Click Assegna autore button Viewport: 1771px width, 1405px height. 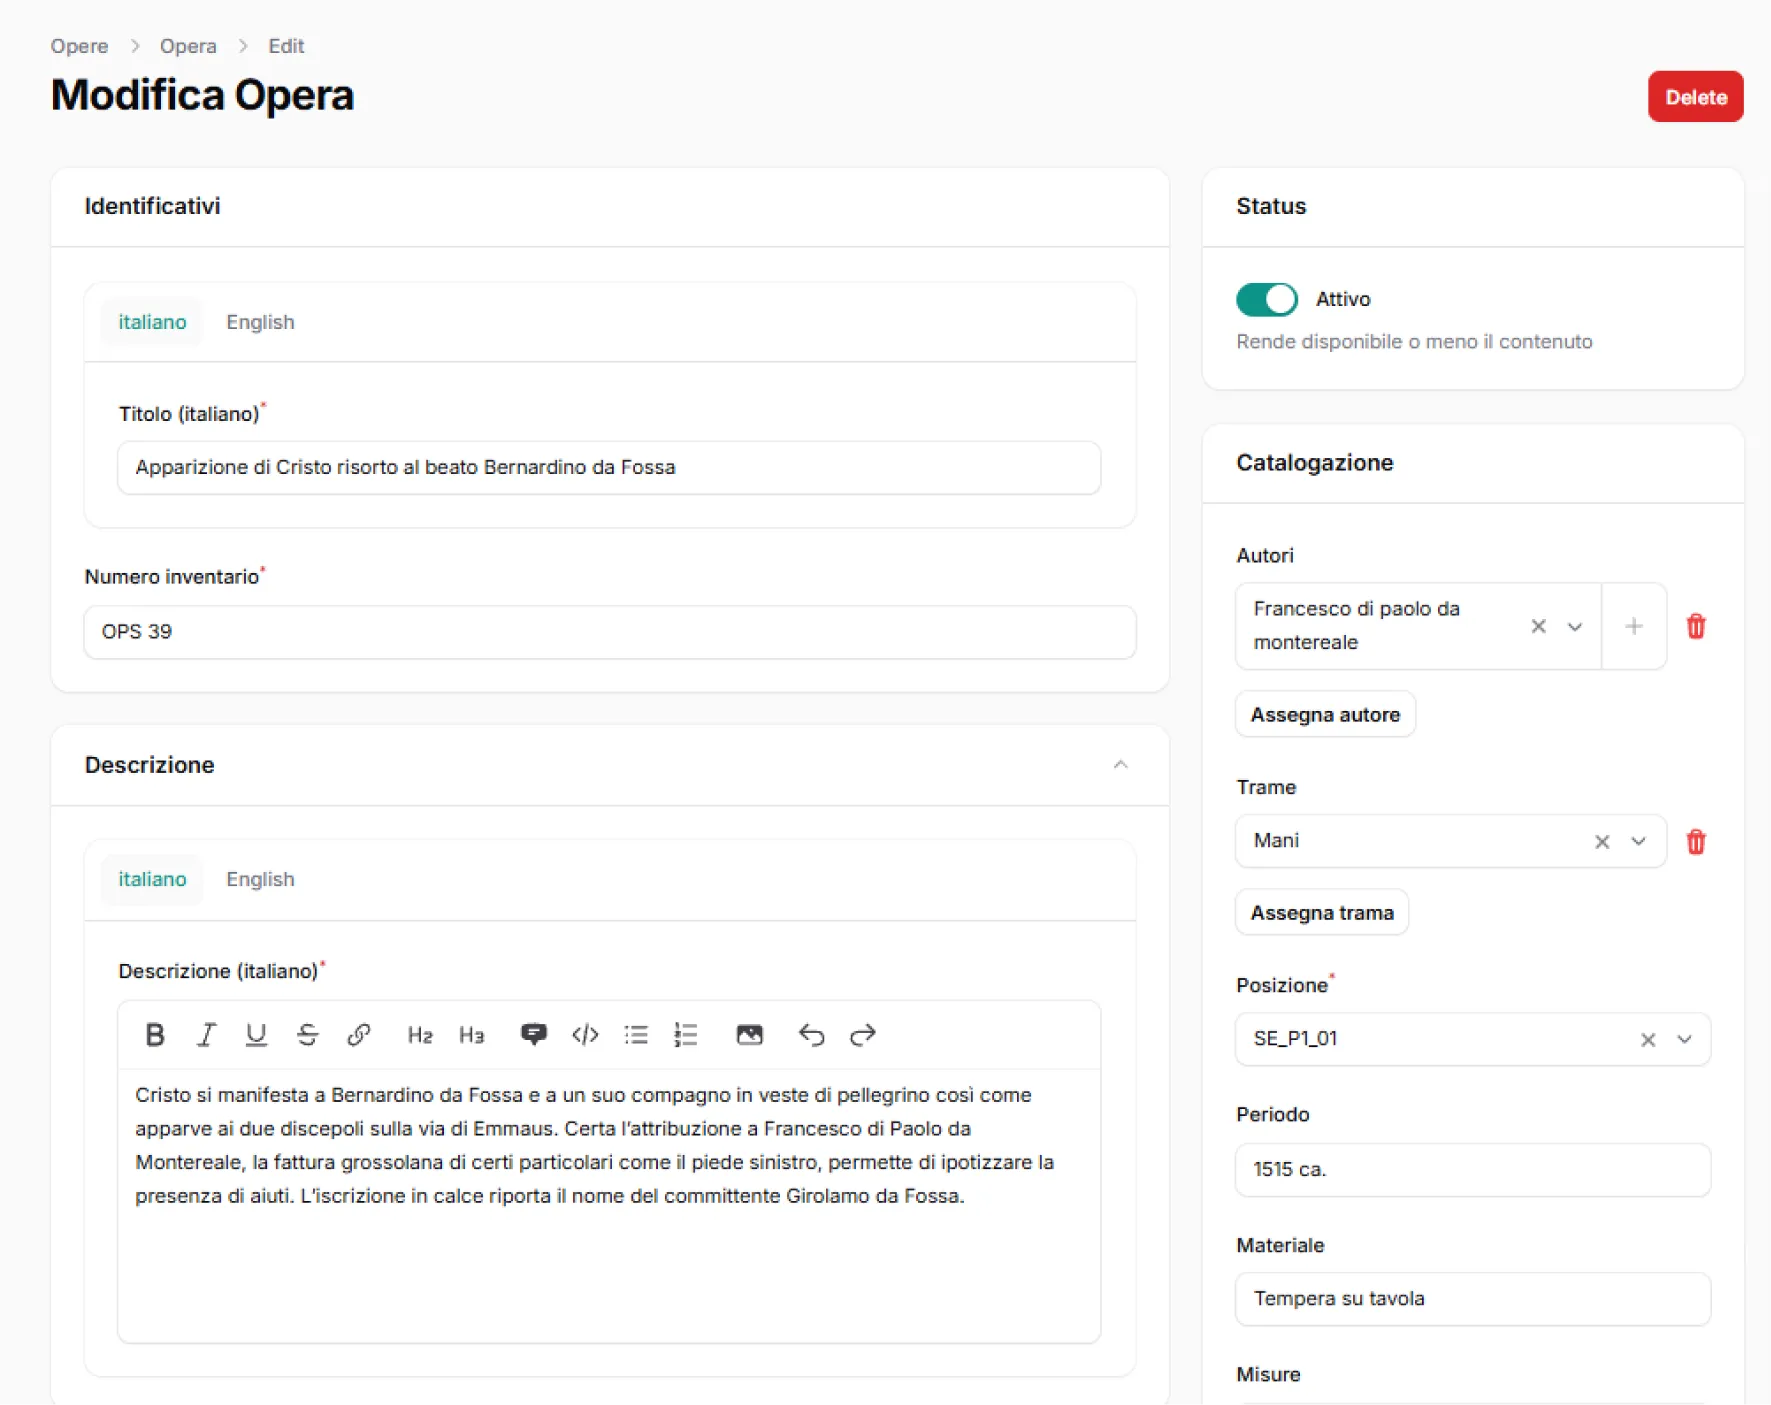point(1325,715)
